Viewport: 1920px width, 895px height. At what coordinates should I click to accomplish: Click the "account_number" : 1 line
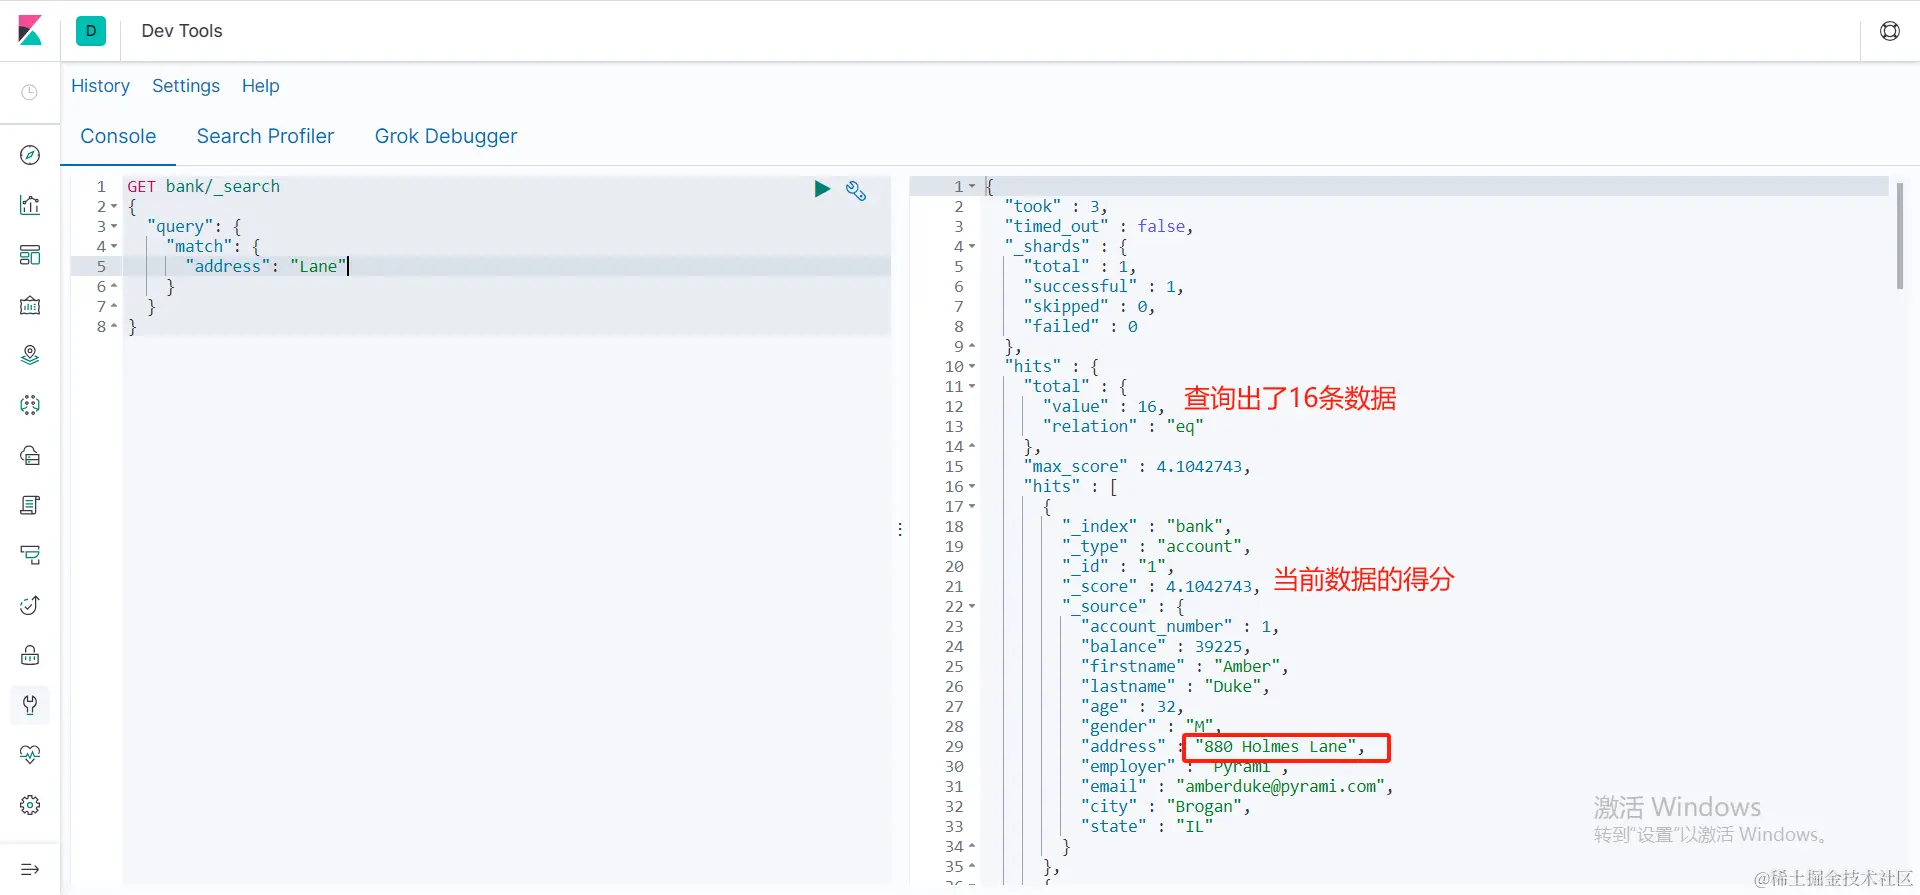click(x=1179, y=626)
